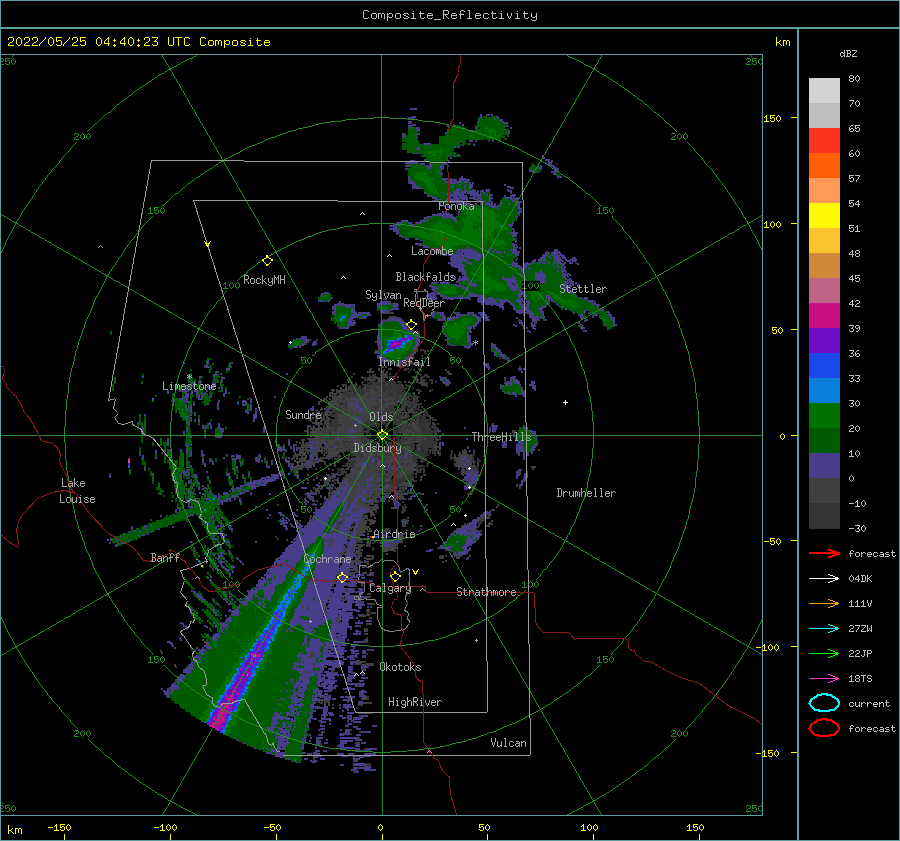900x841 pixels.
Task: Click the dBZ legend heading
Action: tap(848, 53)
